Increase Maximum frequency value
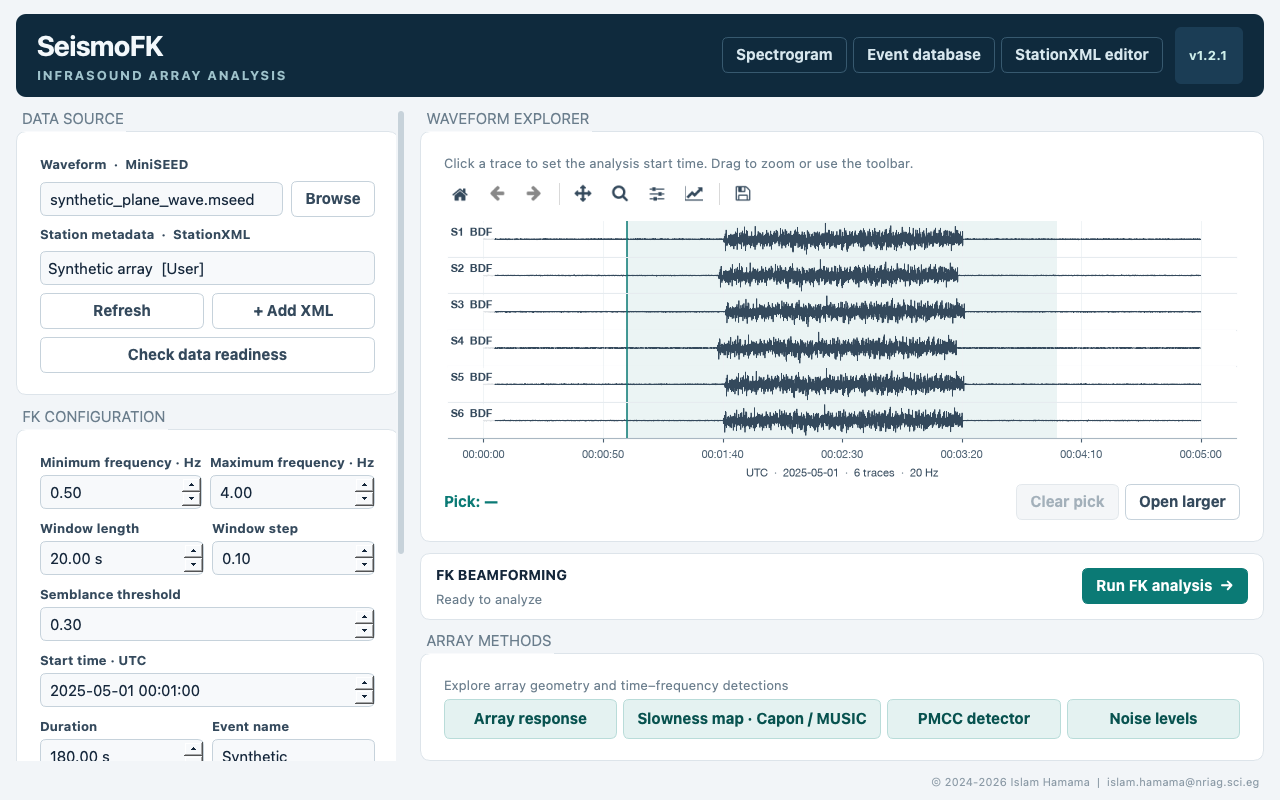The image size is (1280, 800). click(365, 485)
